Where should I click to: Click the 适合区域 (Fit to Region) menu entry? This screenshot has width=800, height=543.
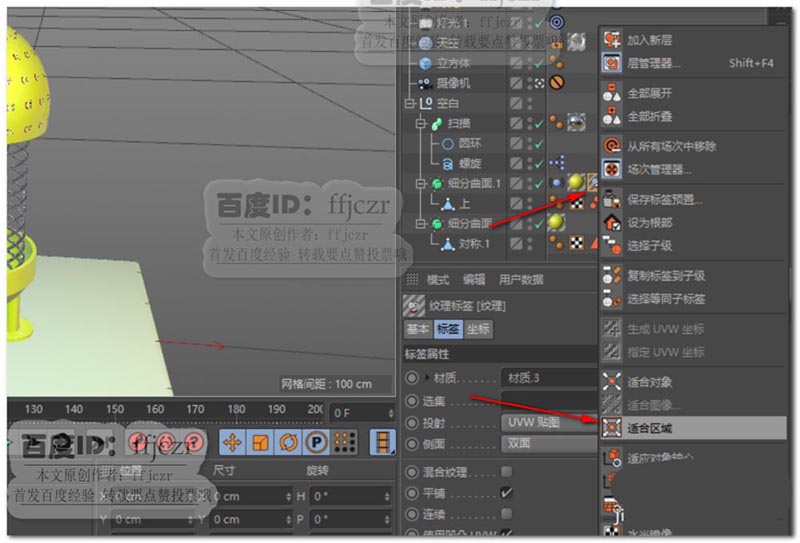click(693, 428)
